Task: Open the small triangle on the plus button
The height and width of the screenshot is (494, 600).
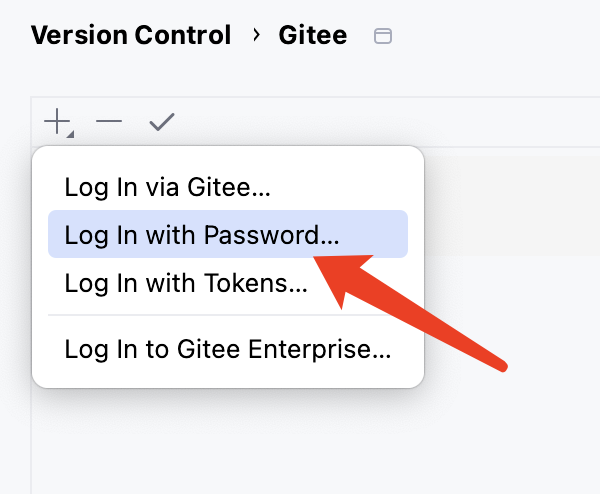Action: (x=70, y=133)
